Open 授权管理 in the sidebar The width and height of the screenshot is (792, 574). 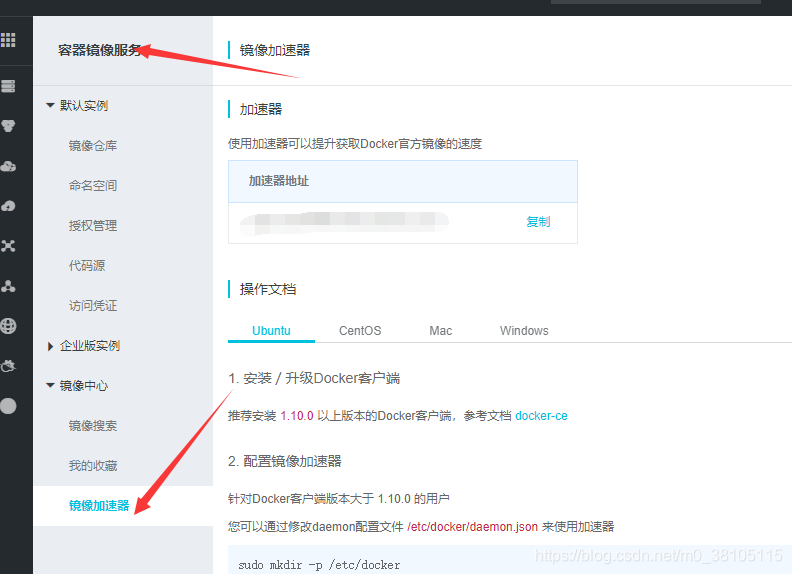tap(93, 226)
